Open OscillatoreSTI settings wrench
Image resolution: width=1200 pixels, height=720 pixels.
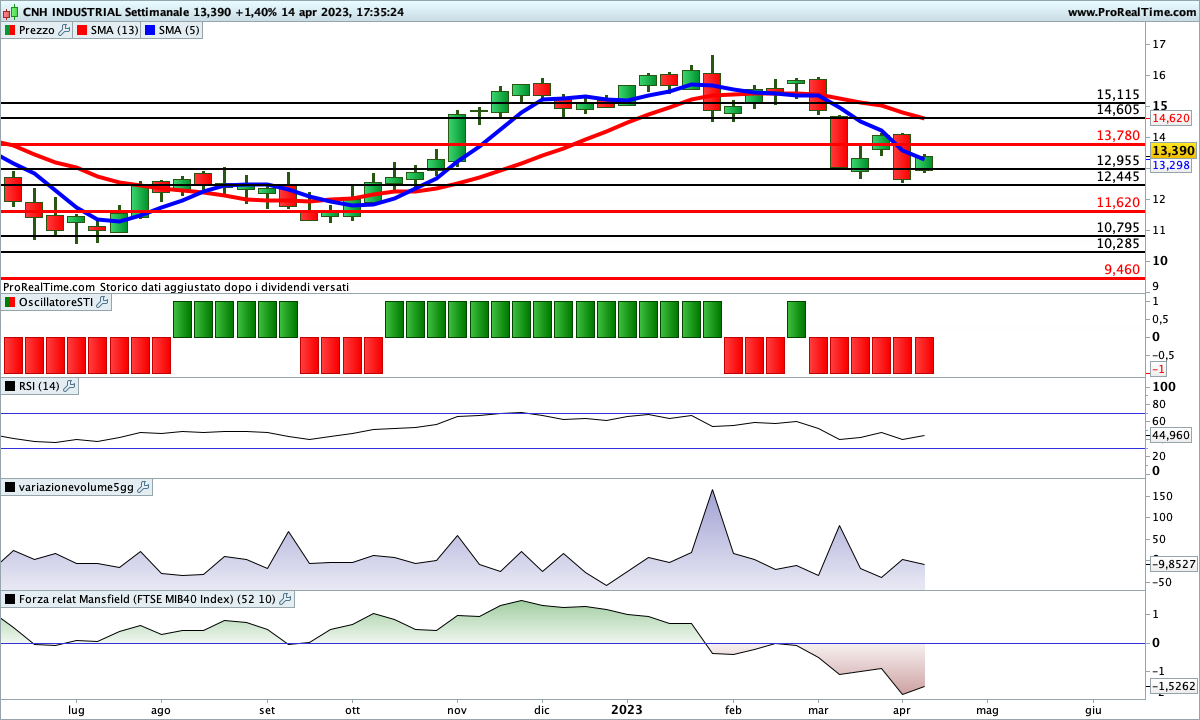coord(102,302)
